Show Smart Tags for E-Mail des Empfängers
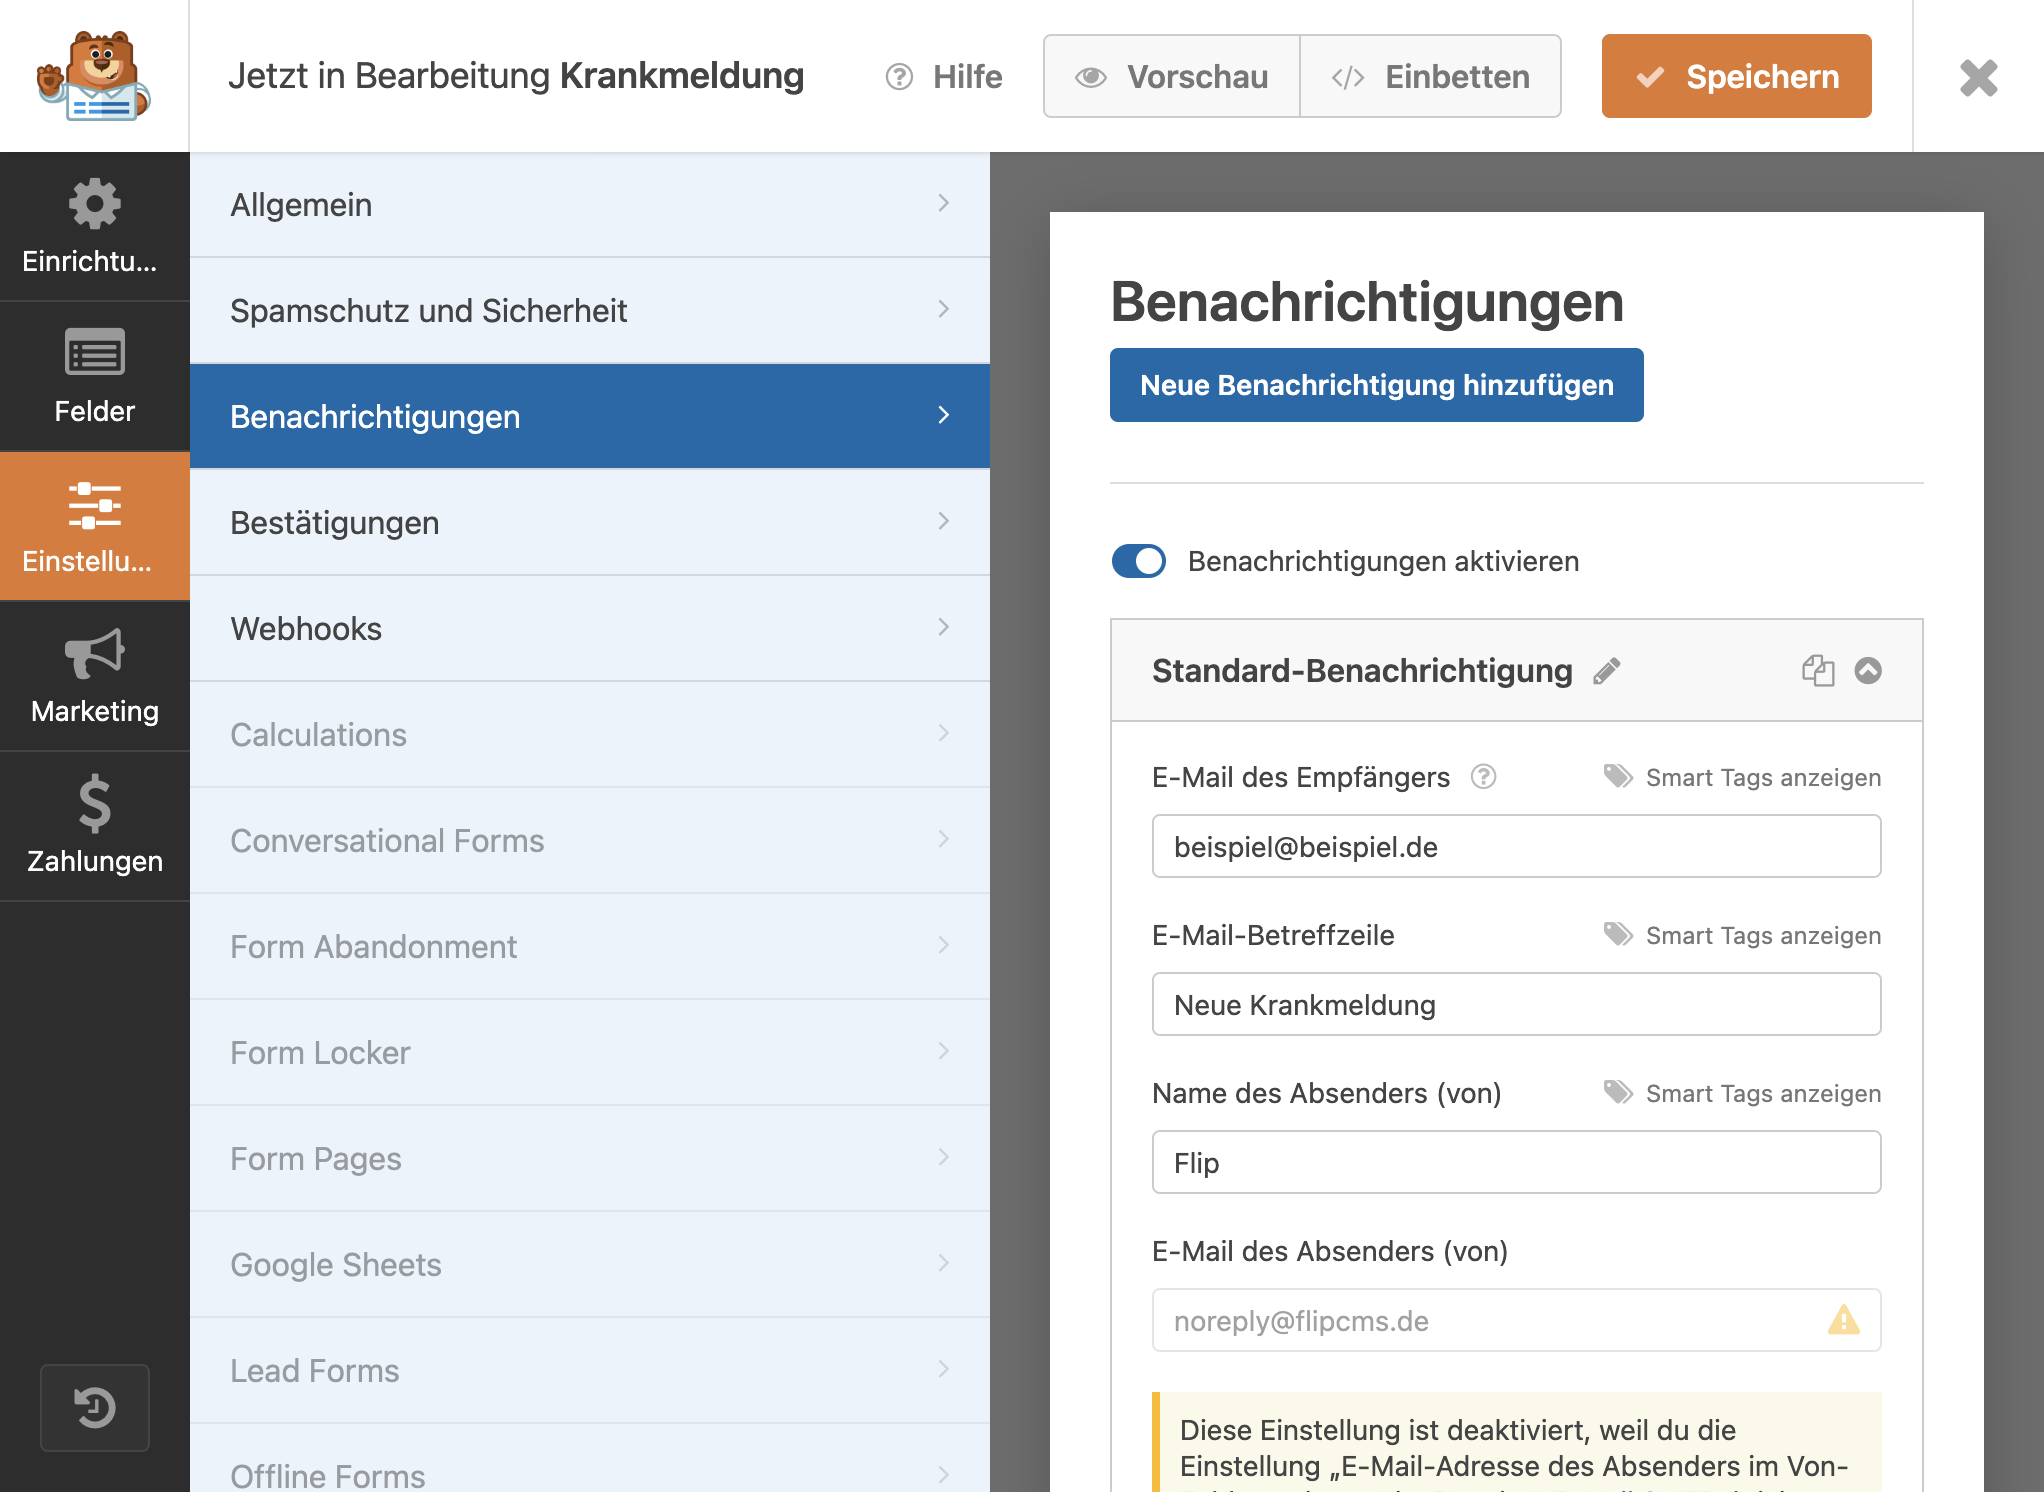Screen dimensions: 2044x1492 pyautogui.click(x=1742, y=777)
